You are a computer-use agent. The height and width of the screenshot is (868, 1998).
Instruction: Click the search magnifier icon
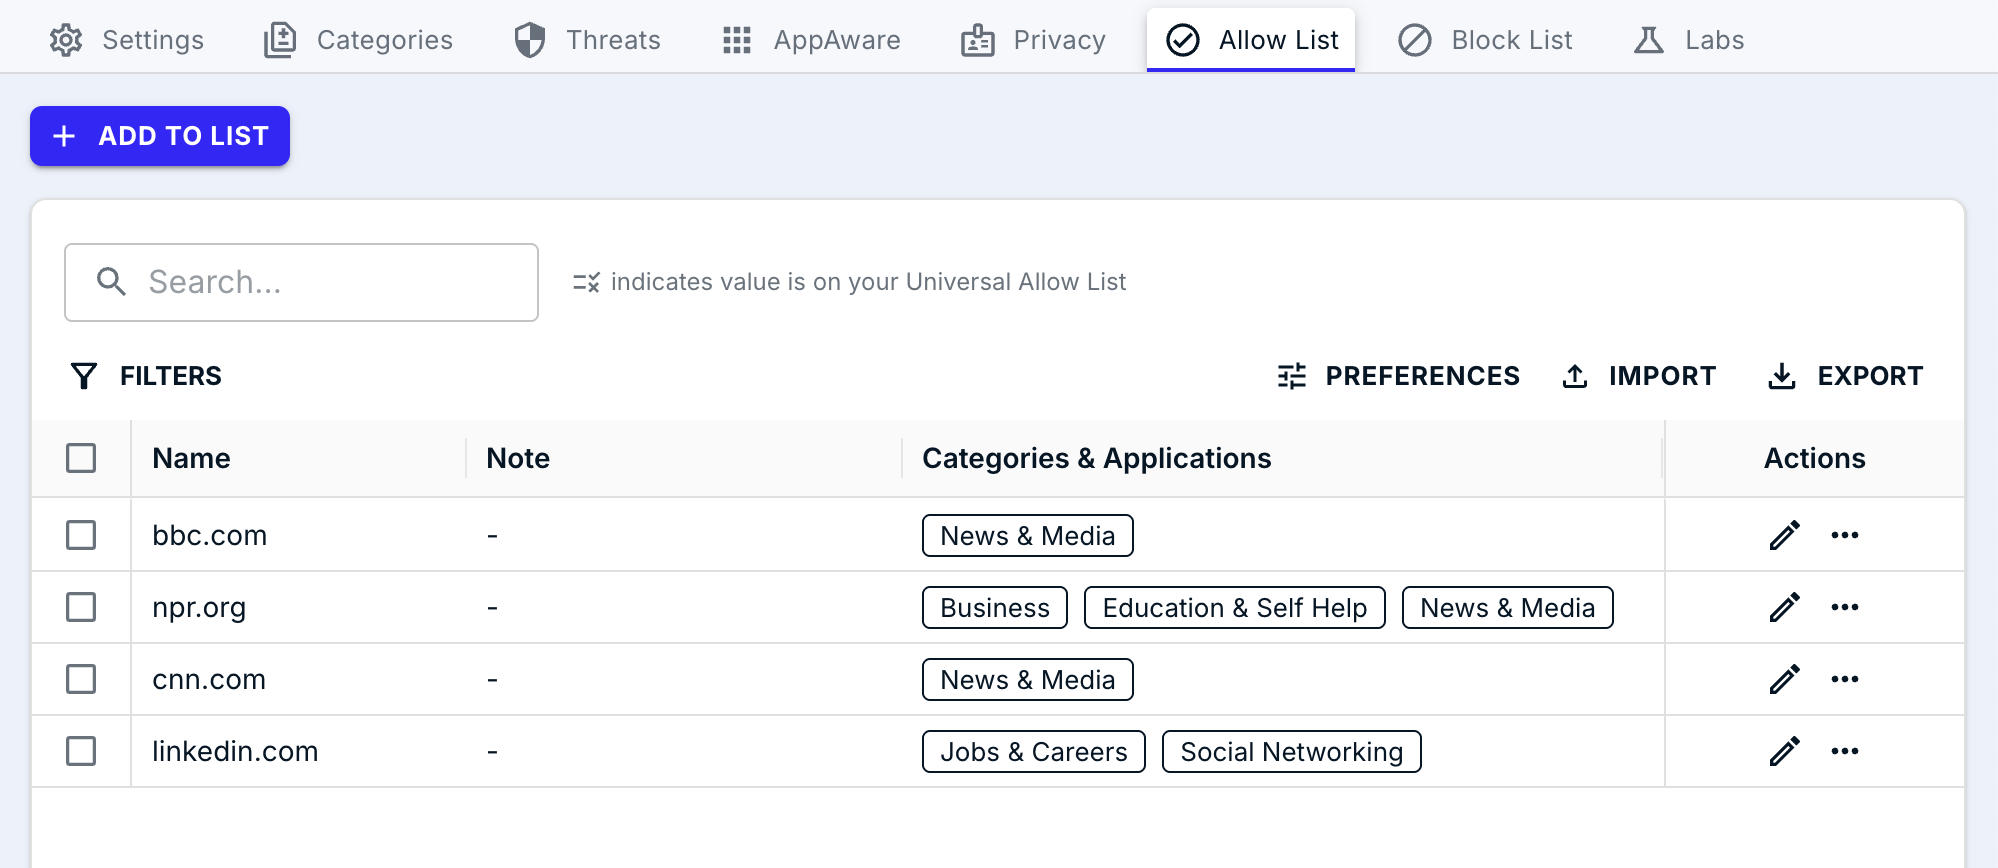pyautogui.click(x=111, y=282)
